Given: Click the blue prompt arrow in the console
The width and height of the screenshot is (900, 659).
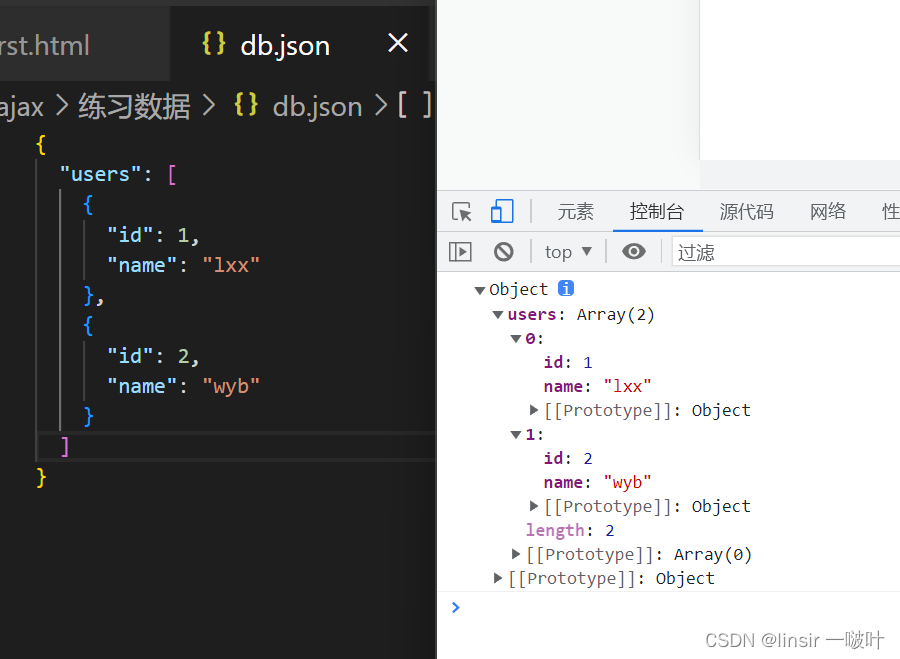Looking at the screenshot, I should (455, 607).
